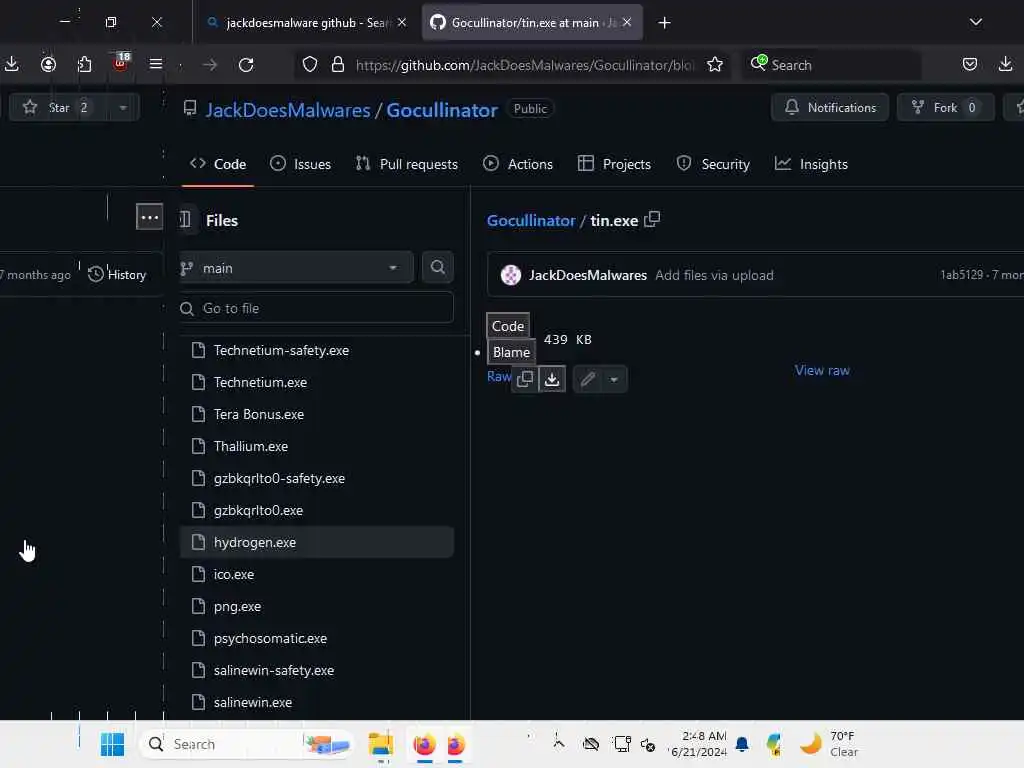Open the Projects tab
The height and width of the screenshot is (768, 1024).
(x=615, y=164)
